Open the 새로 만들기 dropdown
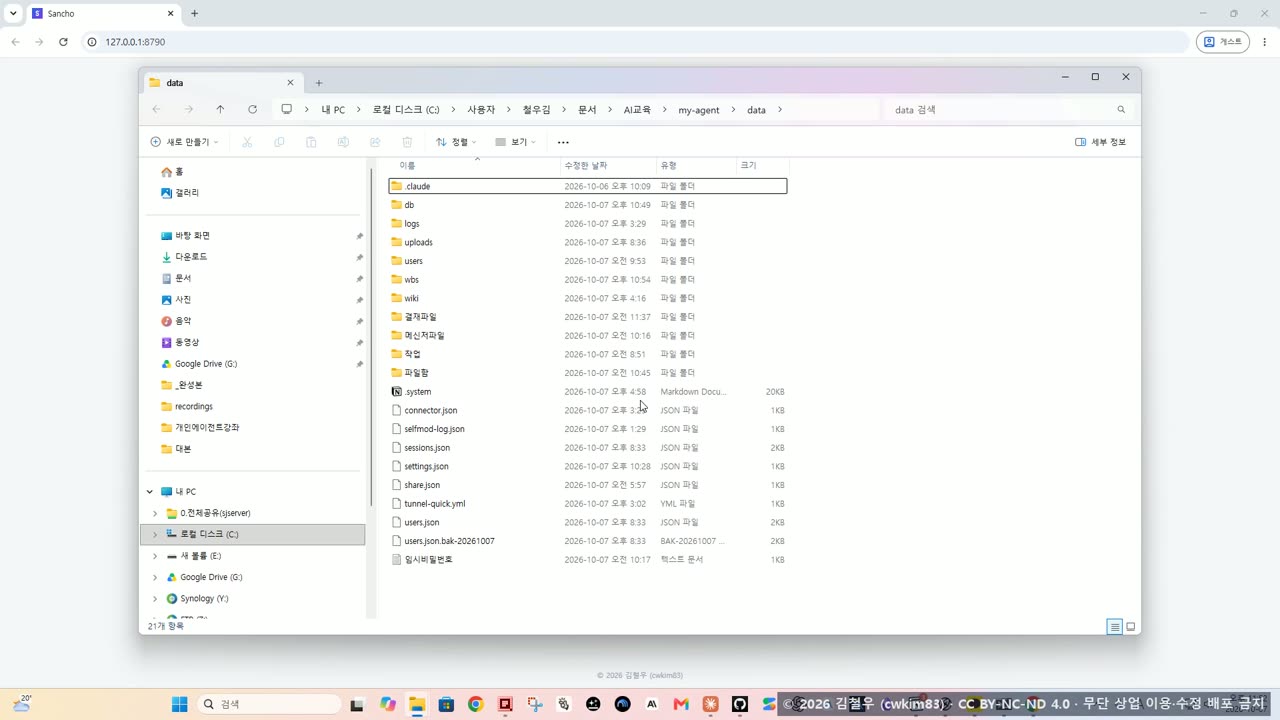Image resolution: width=1280 pixels, height=720 pixels. coord(184,142)
